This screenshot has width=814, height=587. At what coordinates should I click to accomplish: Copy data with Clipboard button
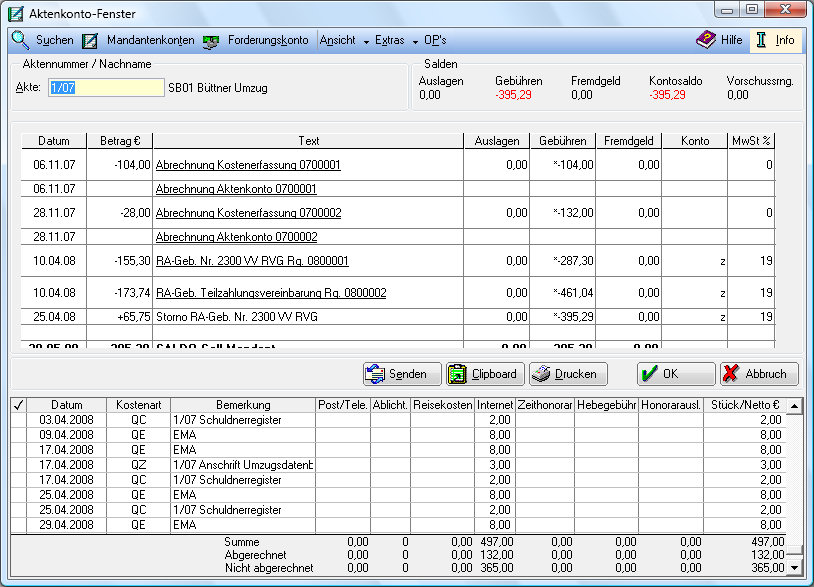pyautogui.click(x=485, y=374)
